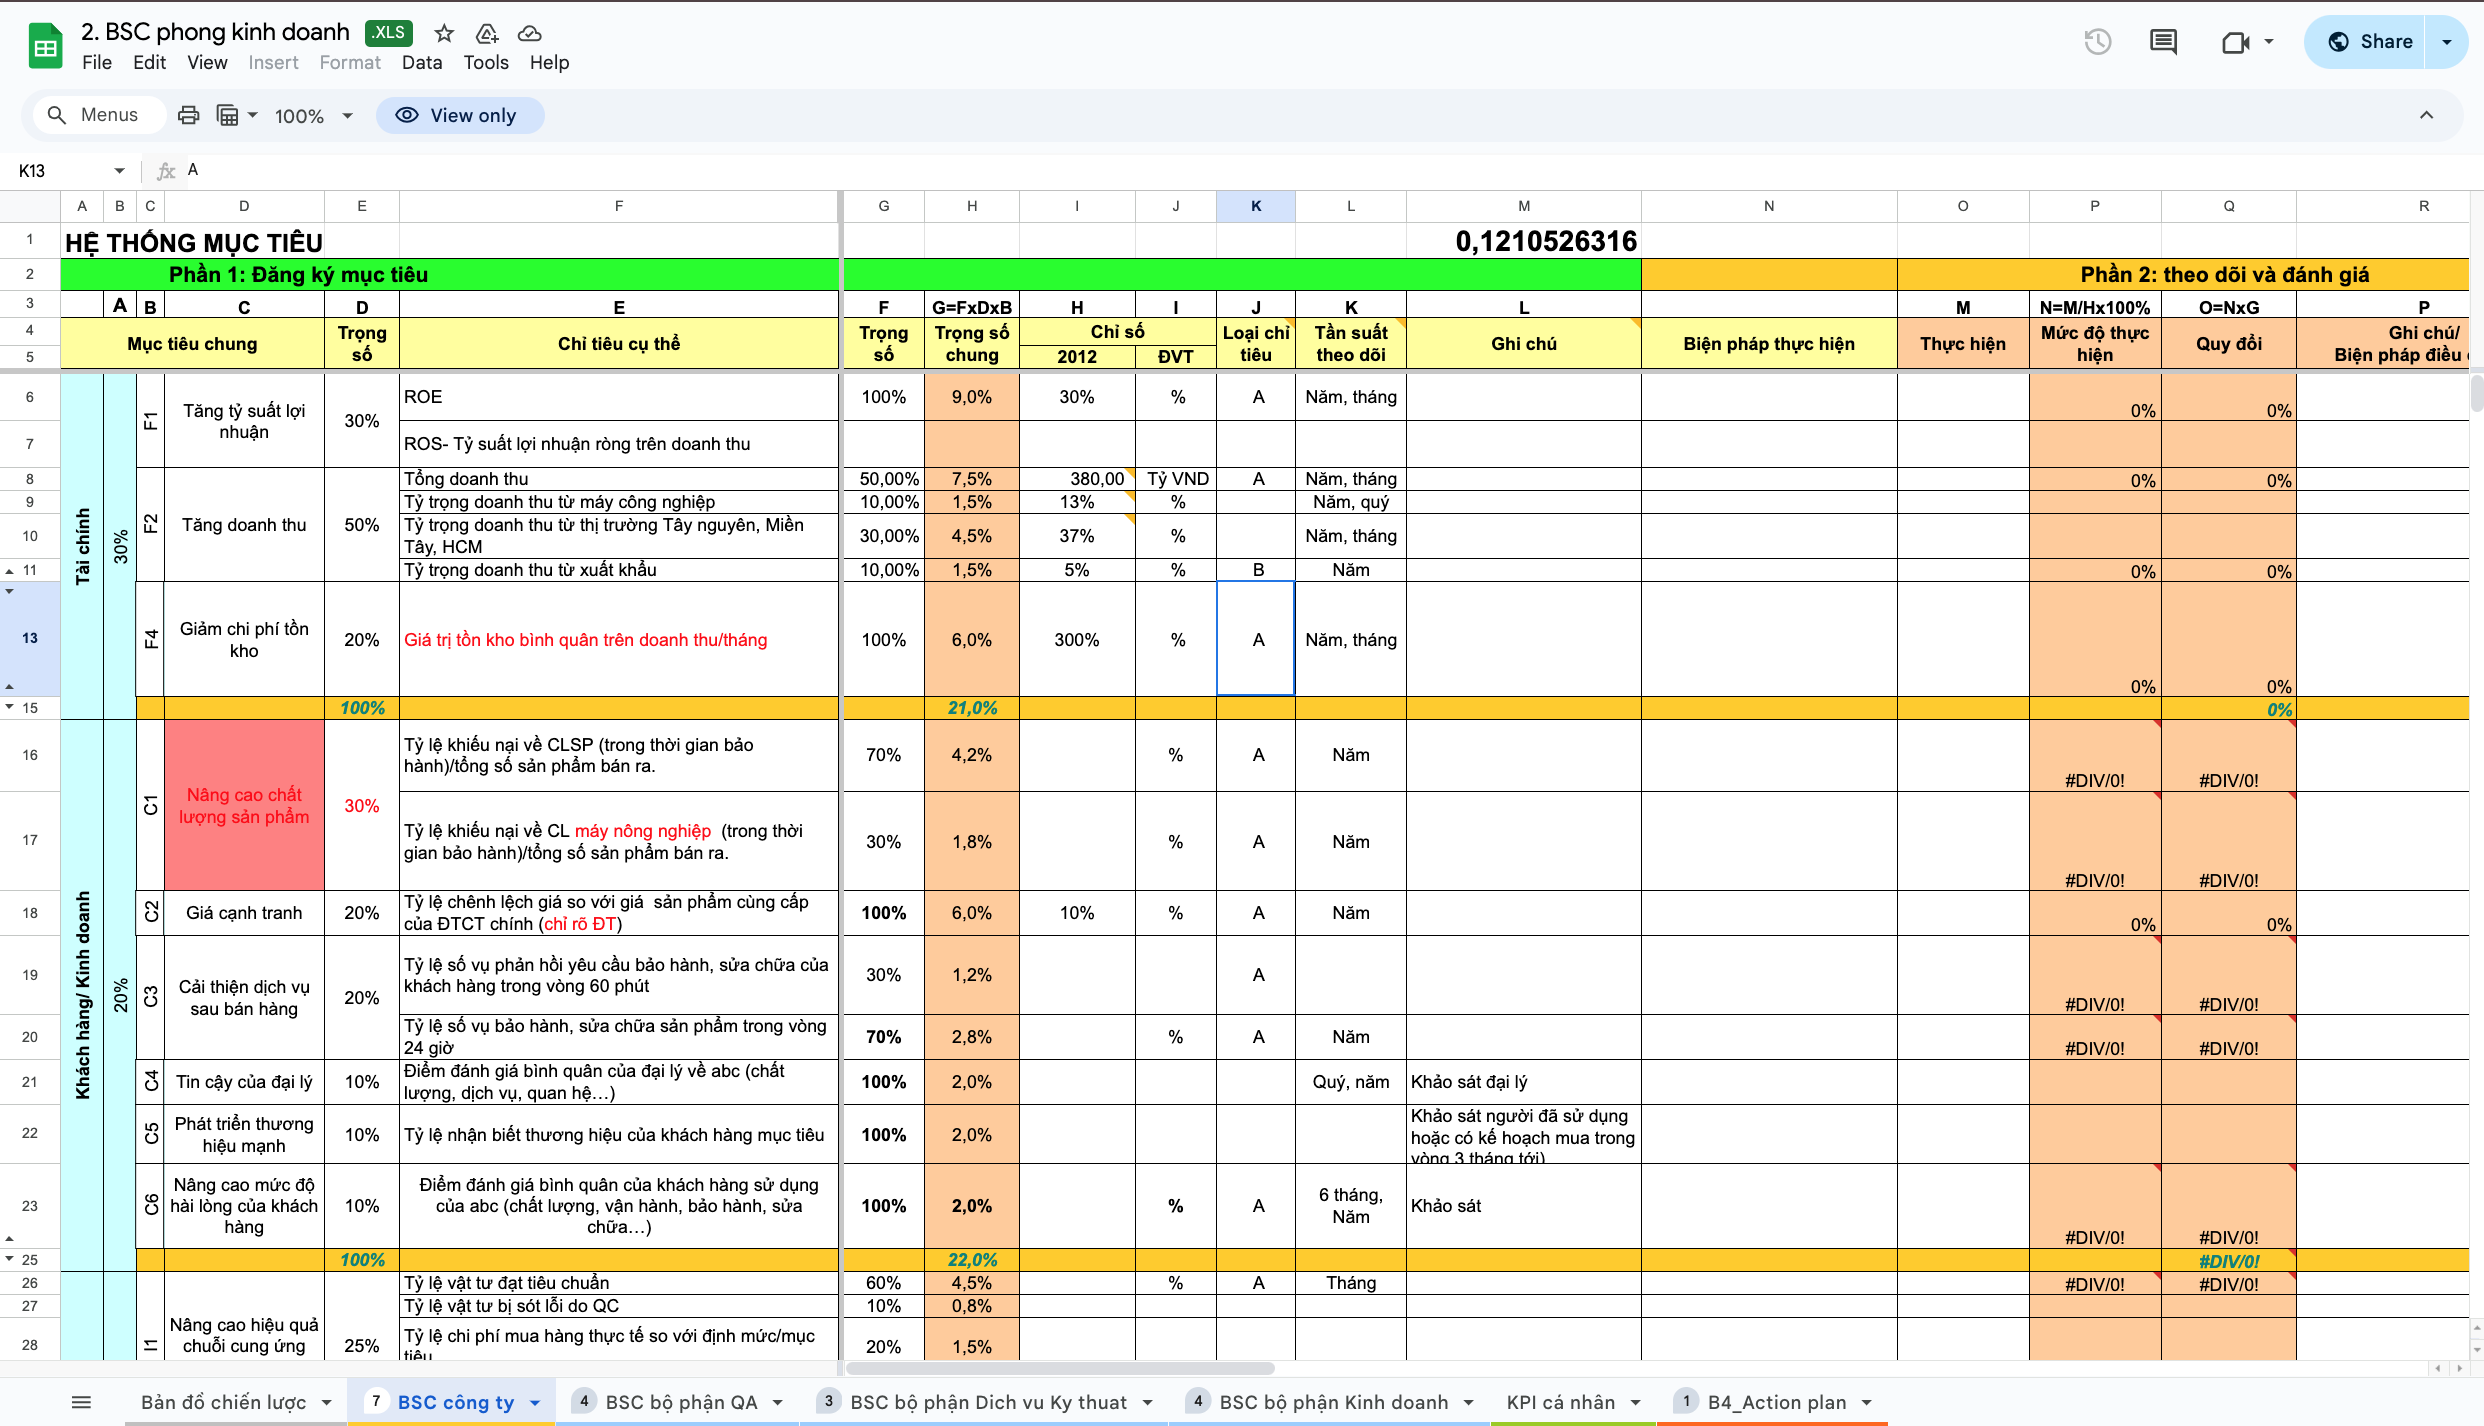Click the move to Drive folder icon
Screen dimensions: 2484x1426
coord(487,33)
